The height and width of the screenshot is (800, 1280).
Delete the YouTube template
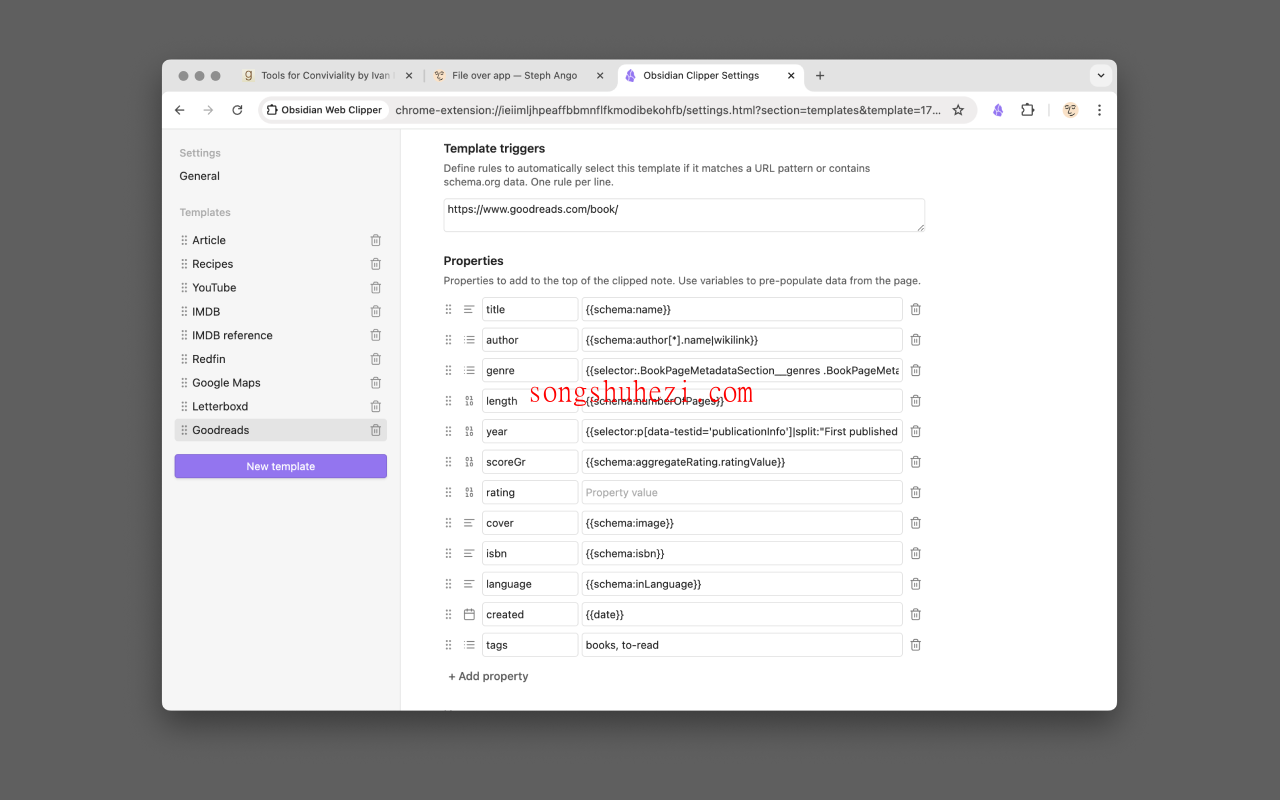[376, 288]
